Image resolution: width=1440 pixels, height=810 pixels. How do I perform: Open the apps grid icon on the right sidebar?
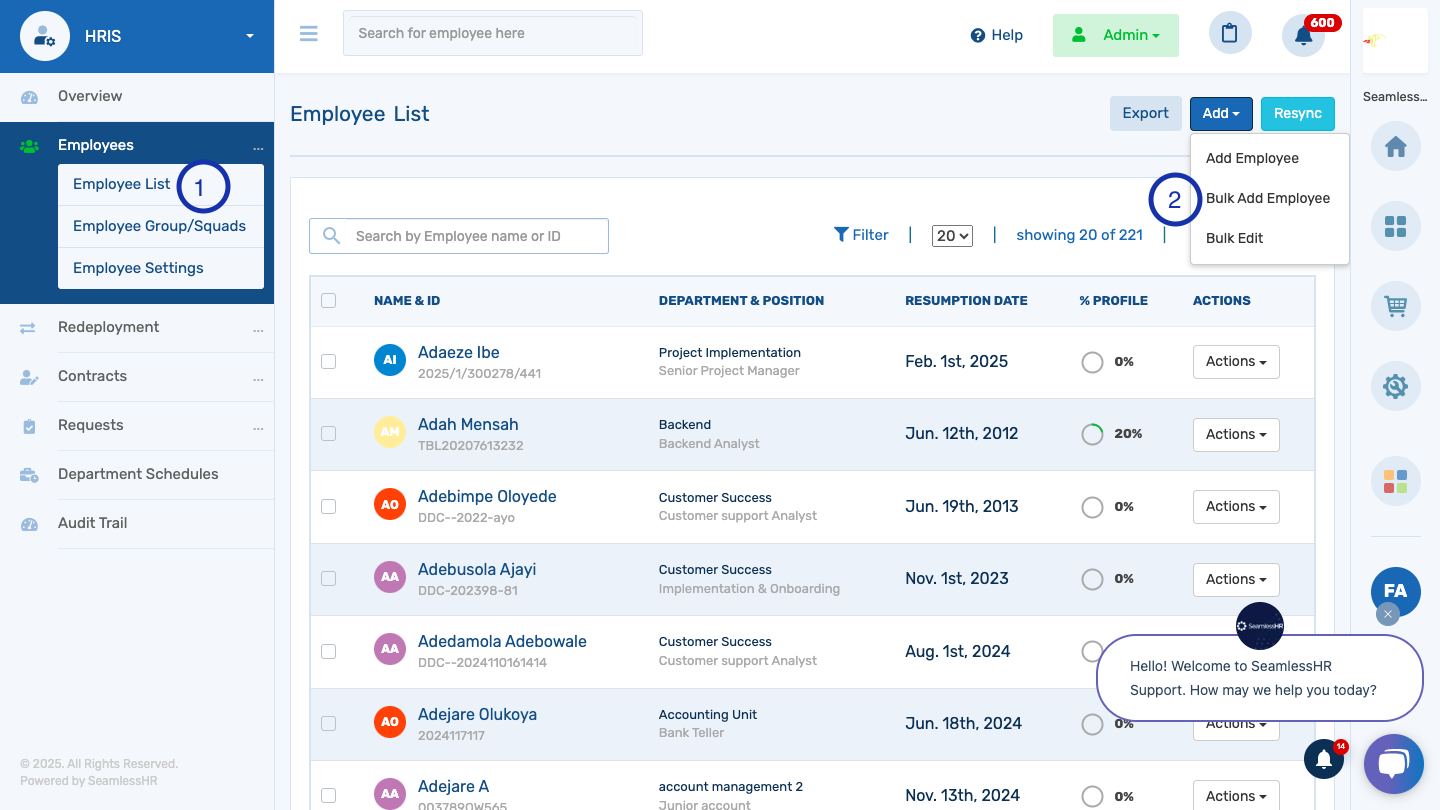coord(1394,226)
